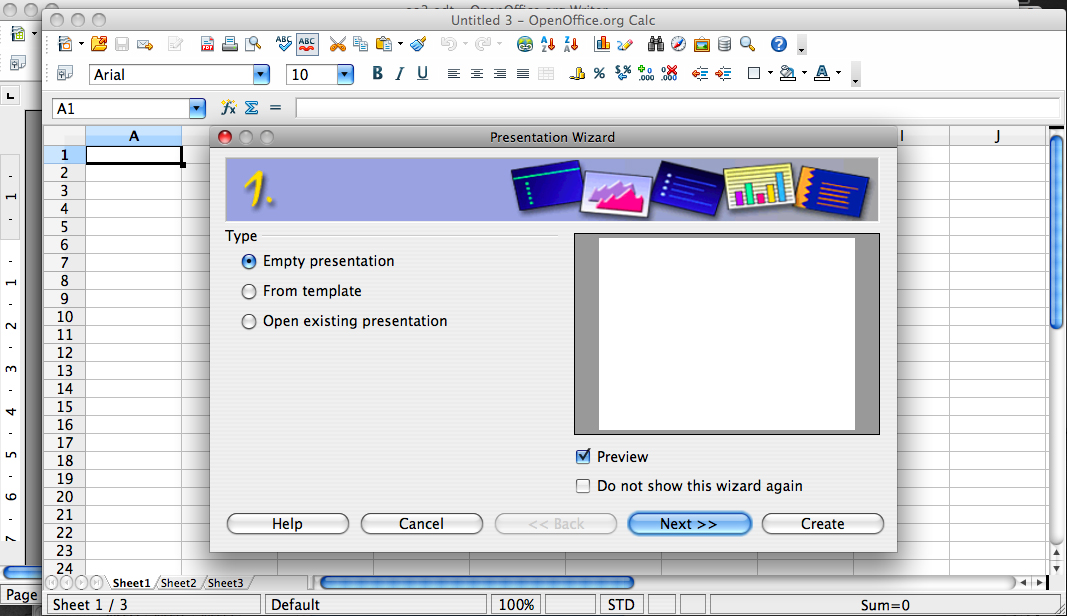Click the Create button
Viewport: 1067px width, 616px height.
pyautogui.click(x=823, y=523)
